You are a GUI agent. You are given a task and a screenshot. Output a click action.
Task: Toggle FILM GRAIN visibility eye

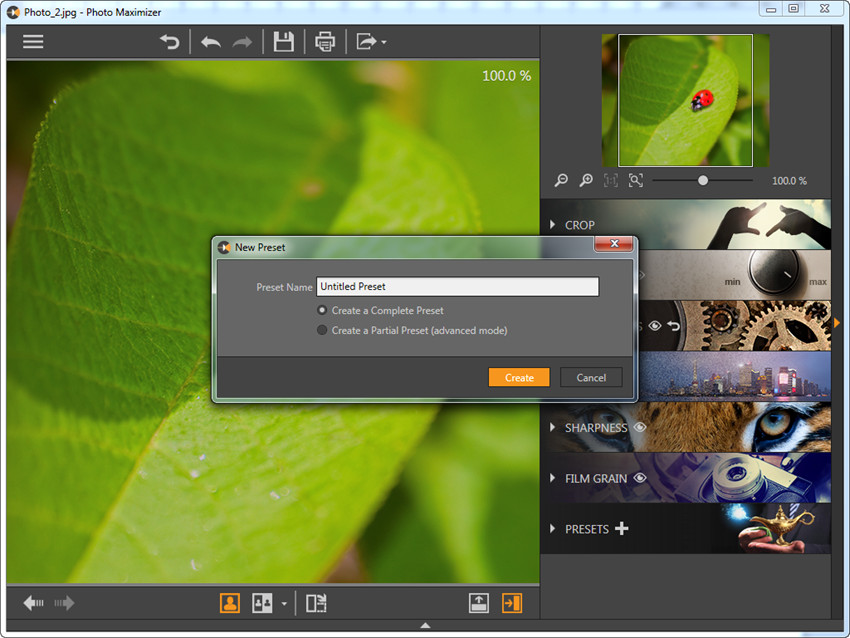coord(640,478)
